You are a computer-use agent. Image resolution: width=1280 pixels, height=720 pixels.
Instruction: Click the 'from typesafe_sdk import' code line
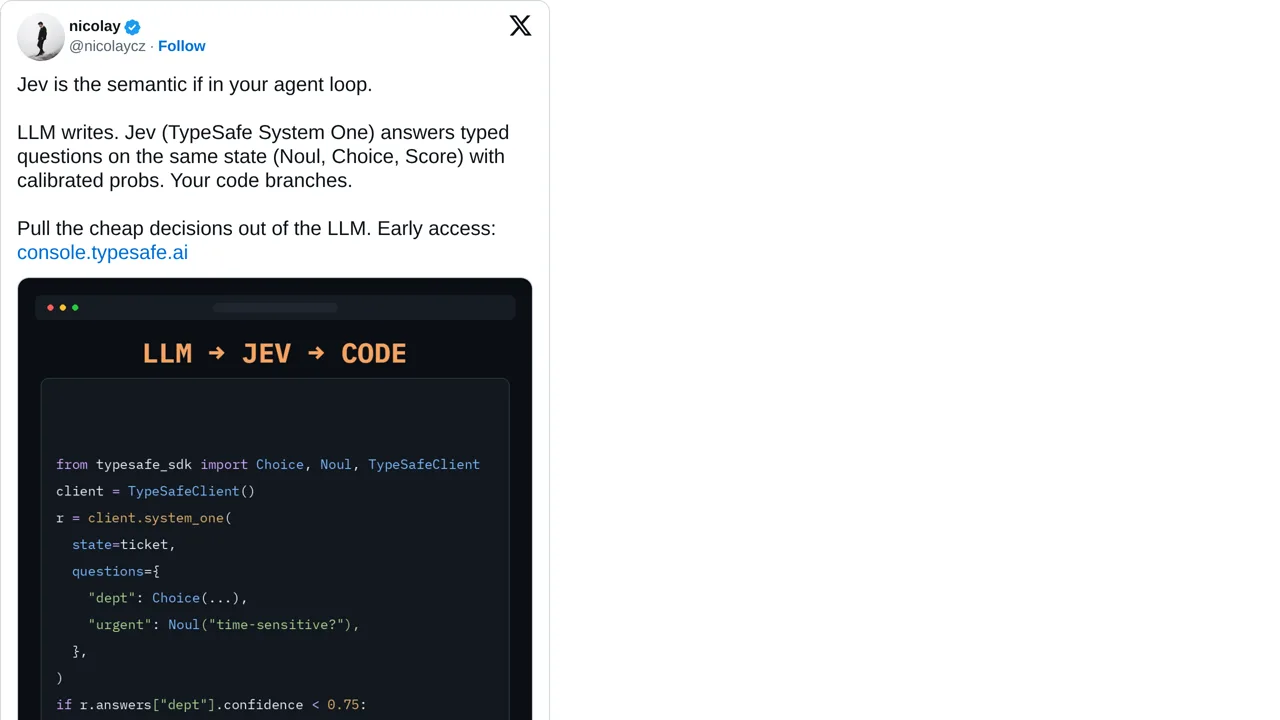click(x=268, y=464)
